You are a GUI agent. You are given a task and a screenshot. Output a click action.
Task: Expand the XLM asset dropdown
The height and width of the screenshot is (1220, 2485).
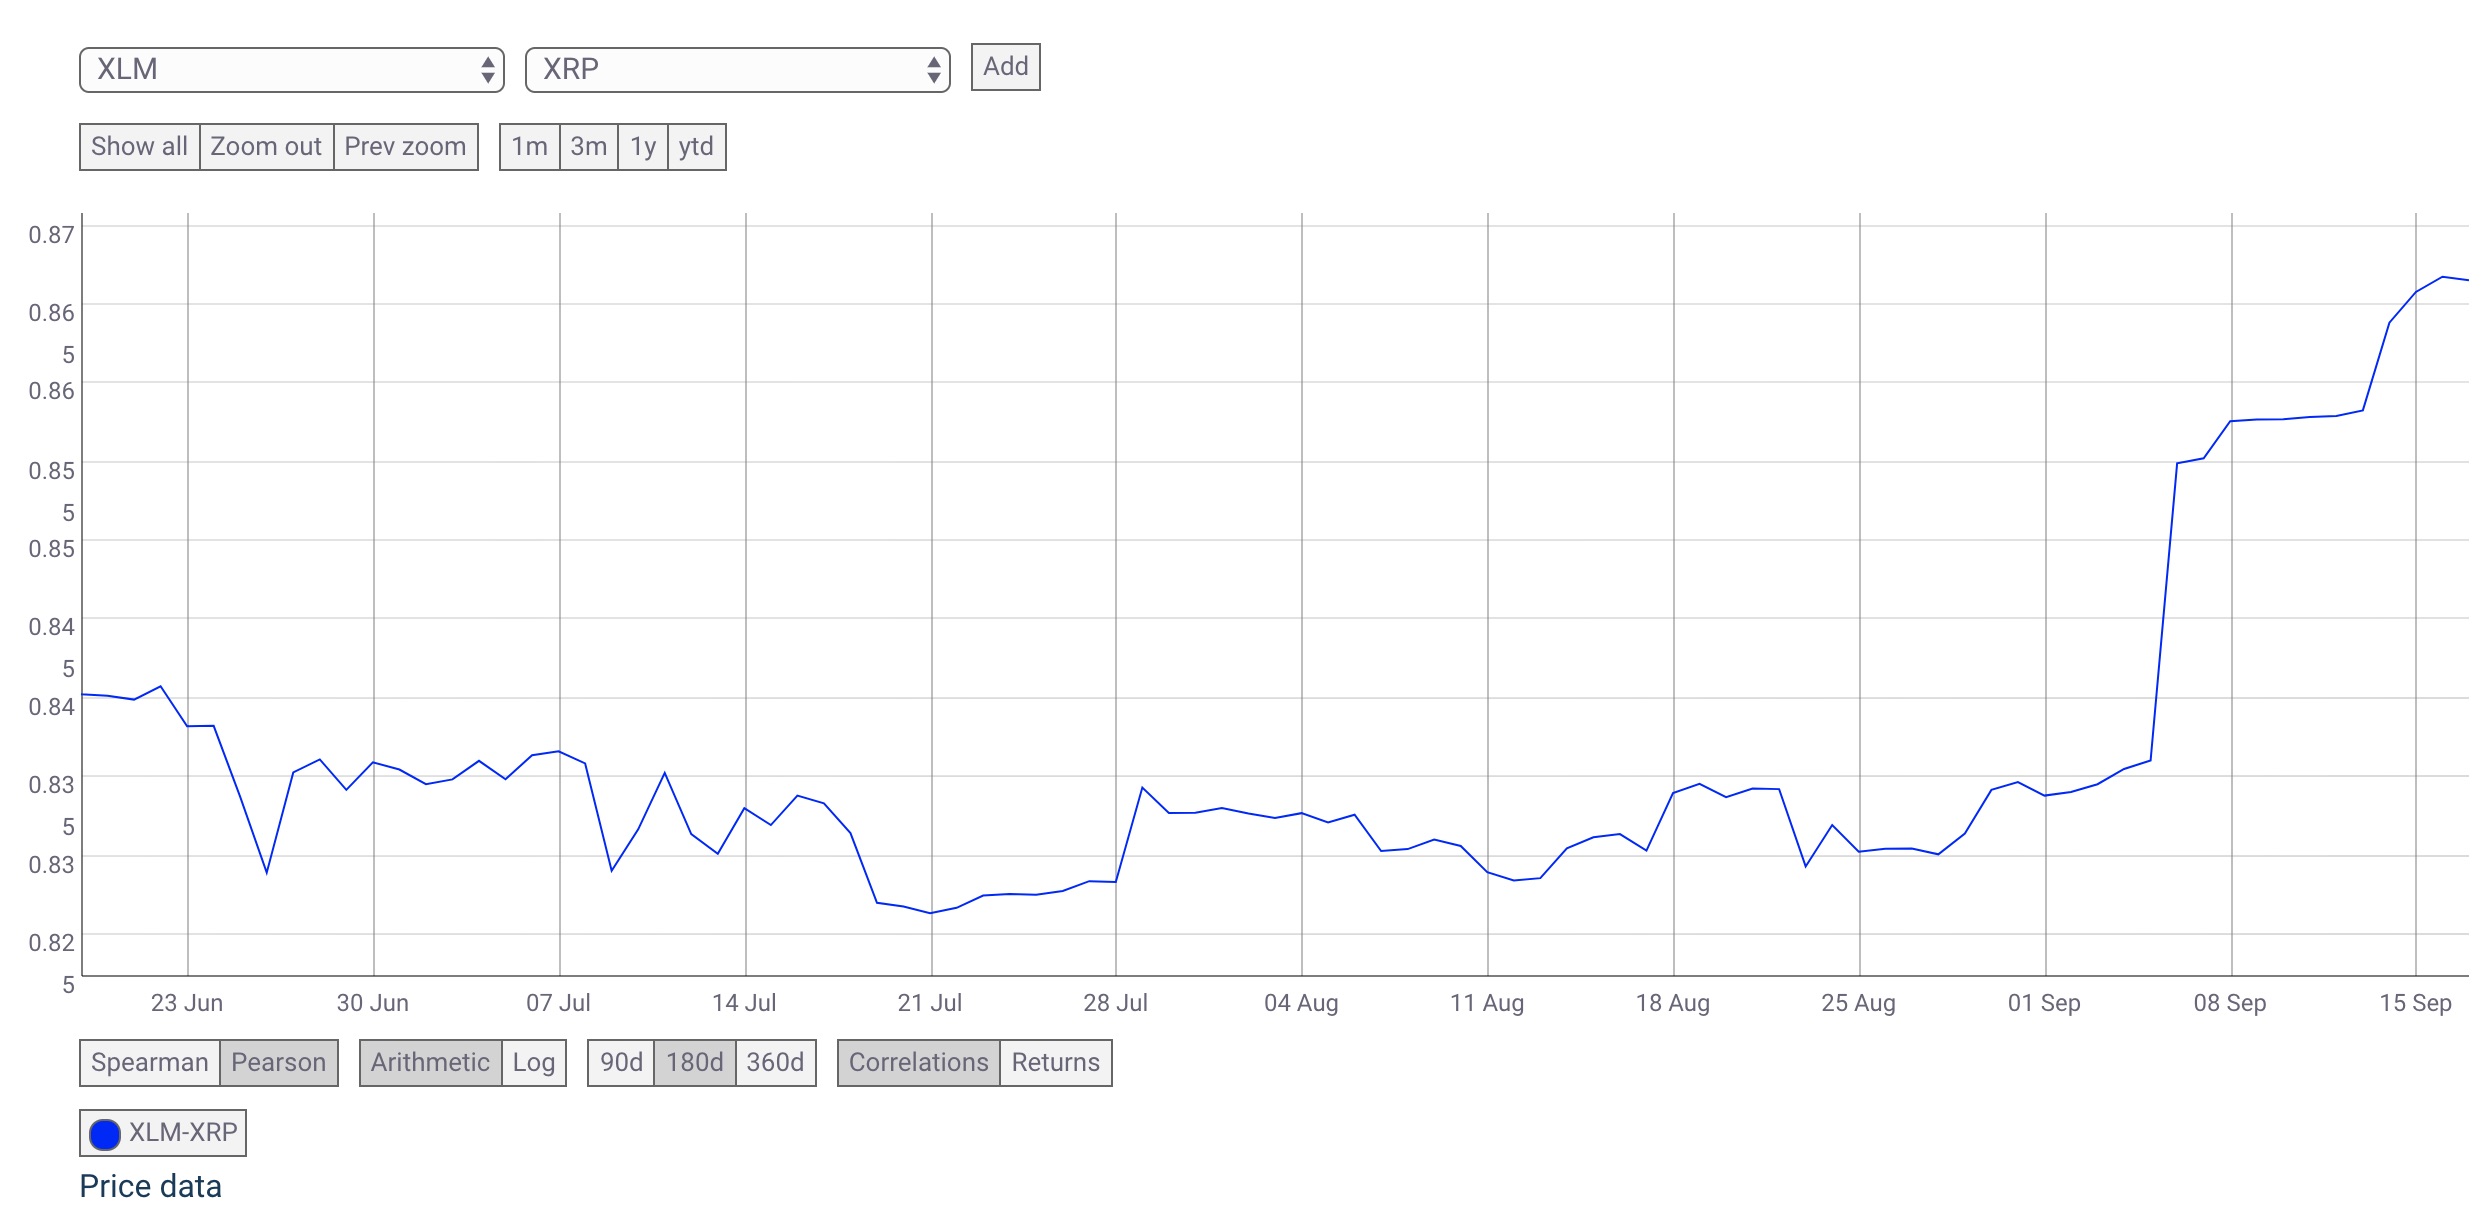coord(292,68)
